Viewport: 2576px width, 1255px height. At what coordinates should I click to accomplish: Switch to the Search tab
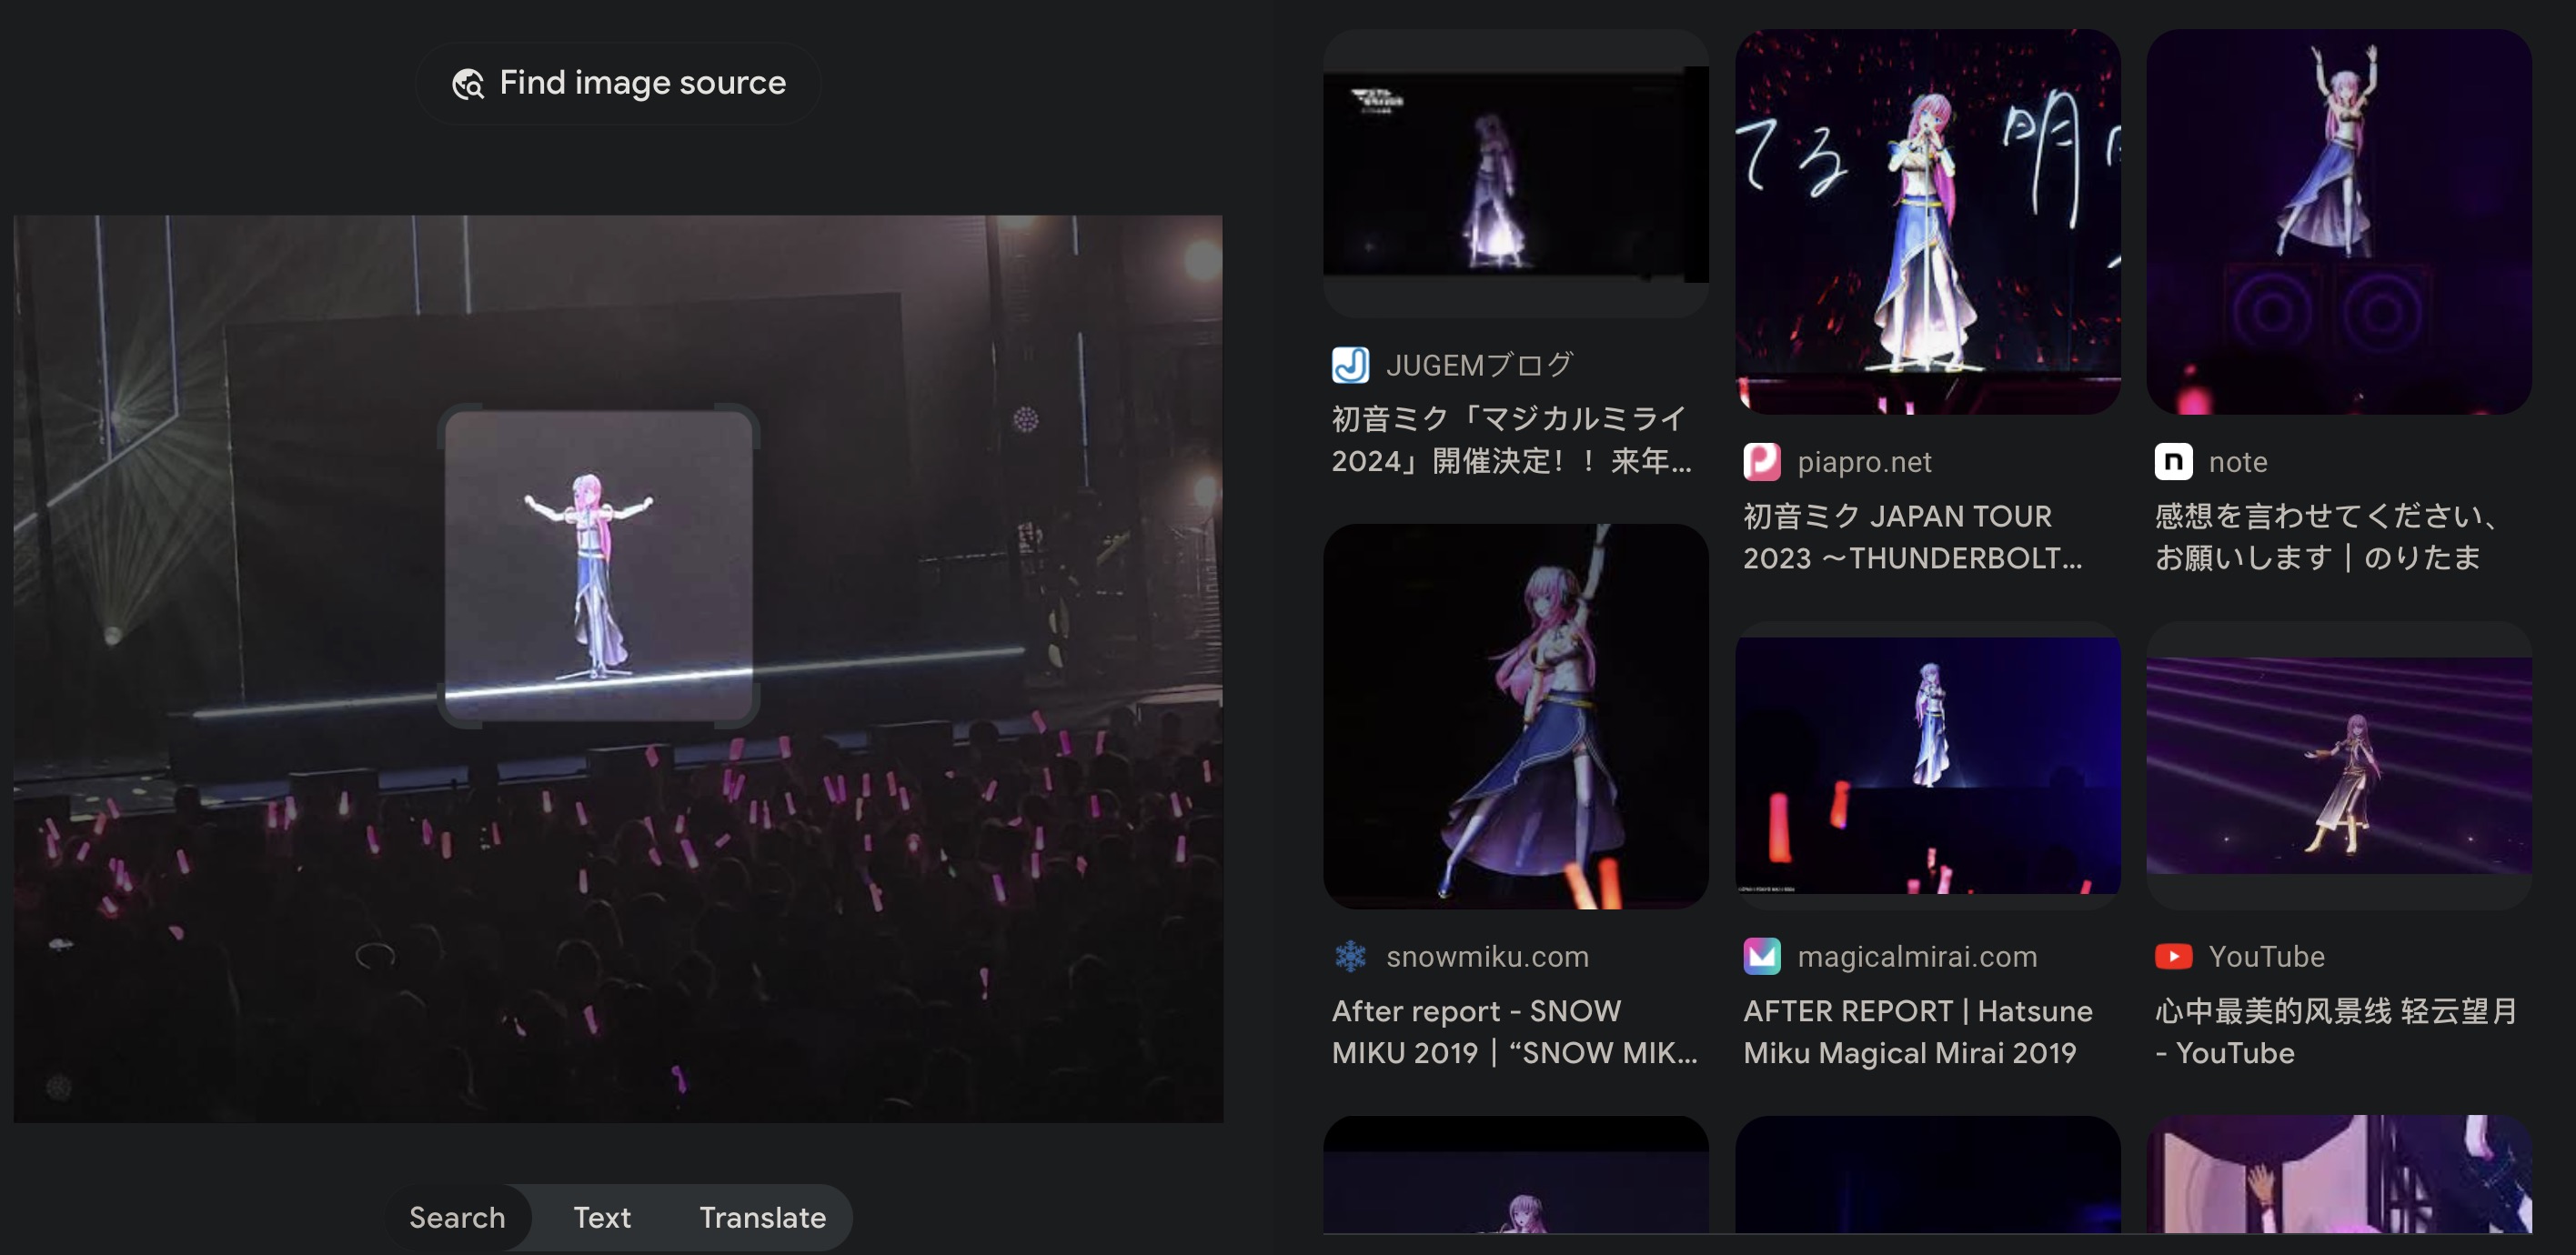457,1217
